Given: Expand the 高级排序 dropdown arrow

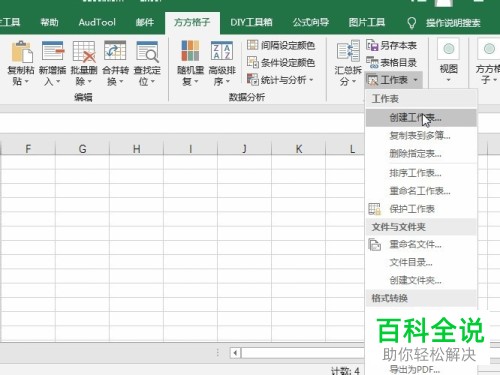Looking at the screenshot, I should [228, 82].
